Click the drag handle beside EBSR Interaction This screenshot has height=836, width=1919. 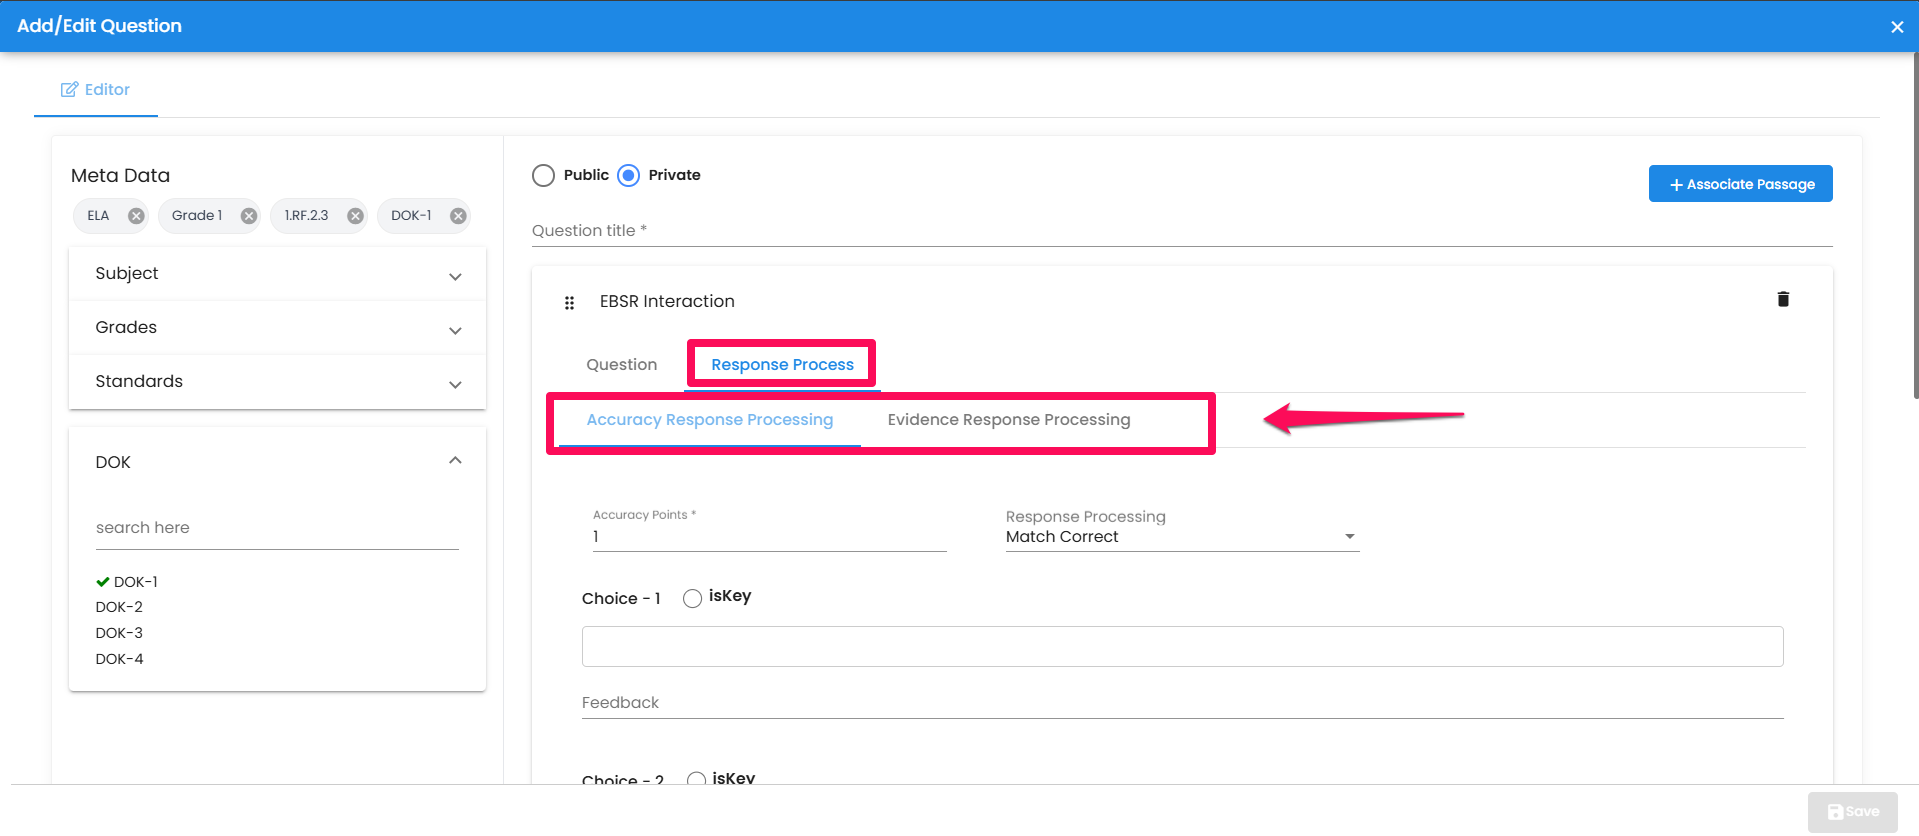click(569, 303)
